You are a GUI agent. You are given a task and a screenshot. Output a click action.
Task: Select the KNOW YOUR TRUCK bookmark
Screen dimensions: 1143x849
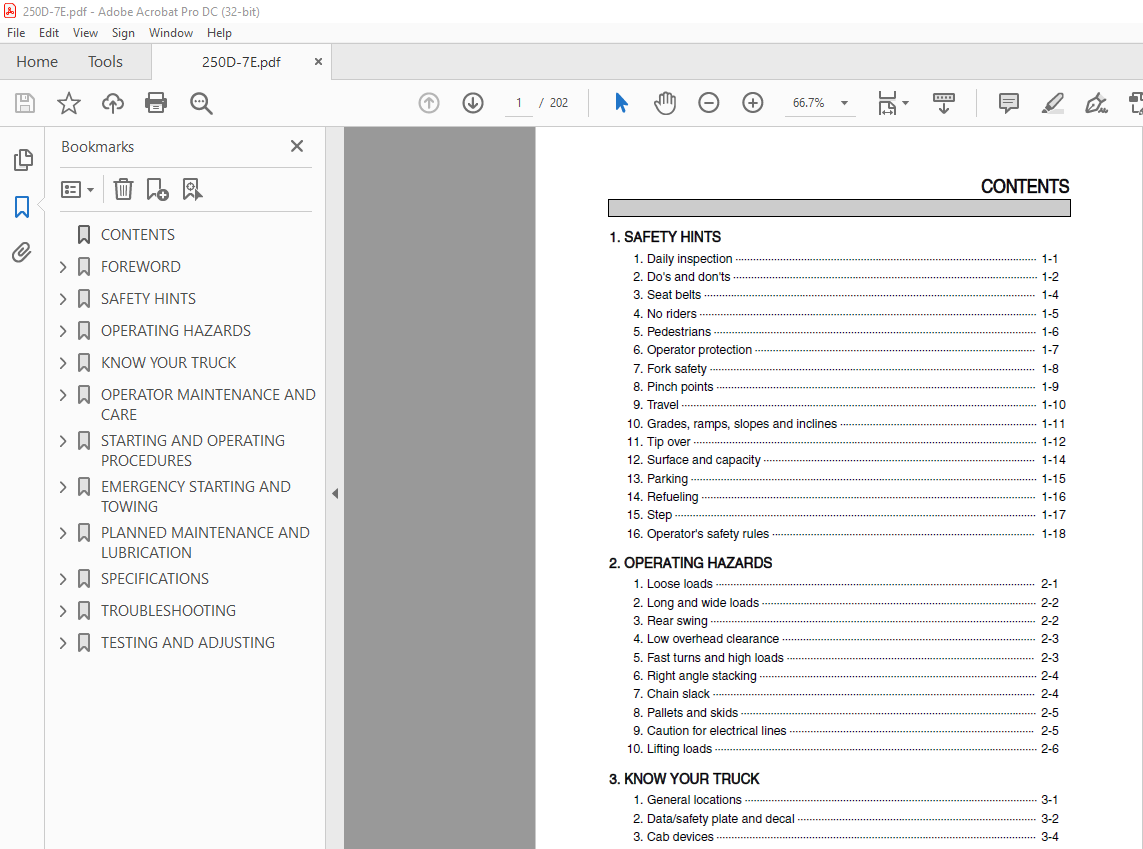coord(168,363)
